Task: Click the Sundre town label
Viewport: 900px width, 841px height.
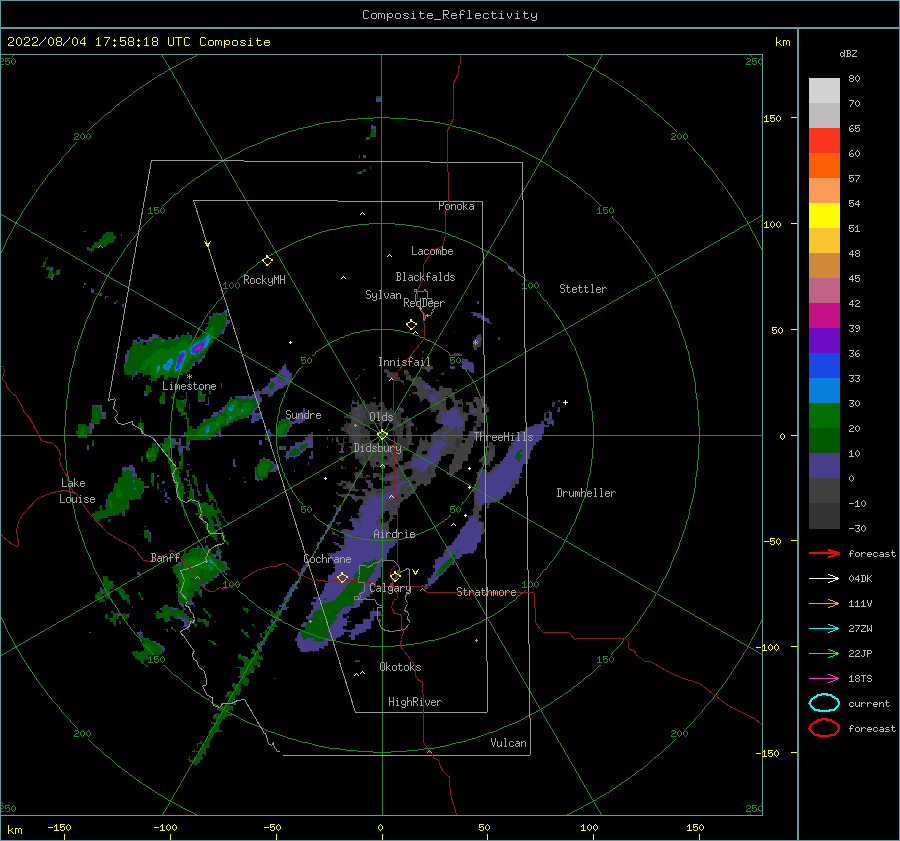Action: tap(303, 414)
